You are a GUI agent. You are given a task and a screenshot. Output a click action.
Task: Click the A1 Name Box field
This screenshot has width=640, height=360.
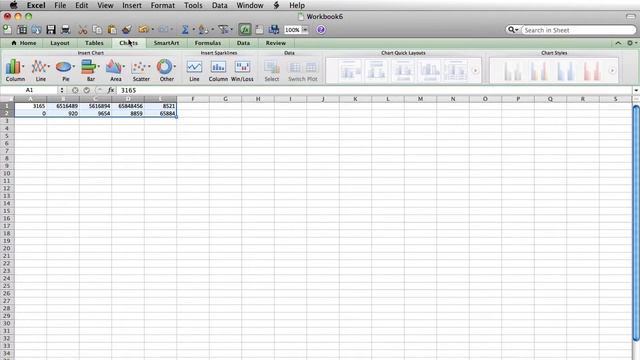[x=29, y=90]
